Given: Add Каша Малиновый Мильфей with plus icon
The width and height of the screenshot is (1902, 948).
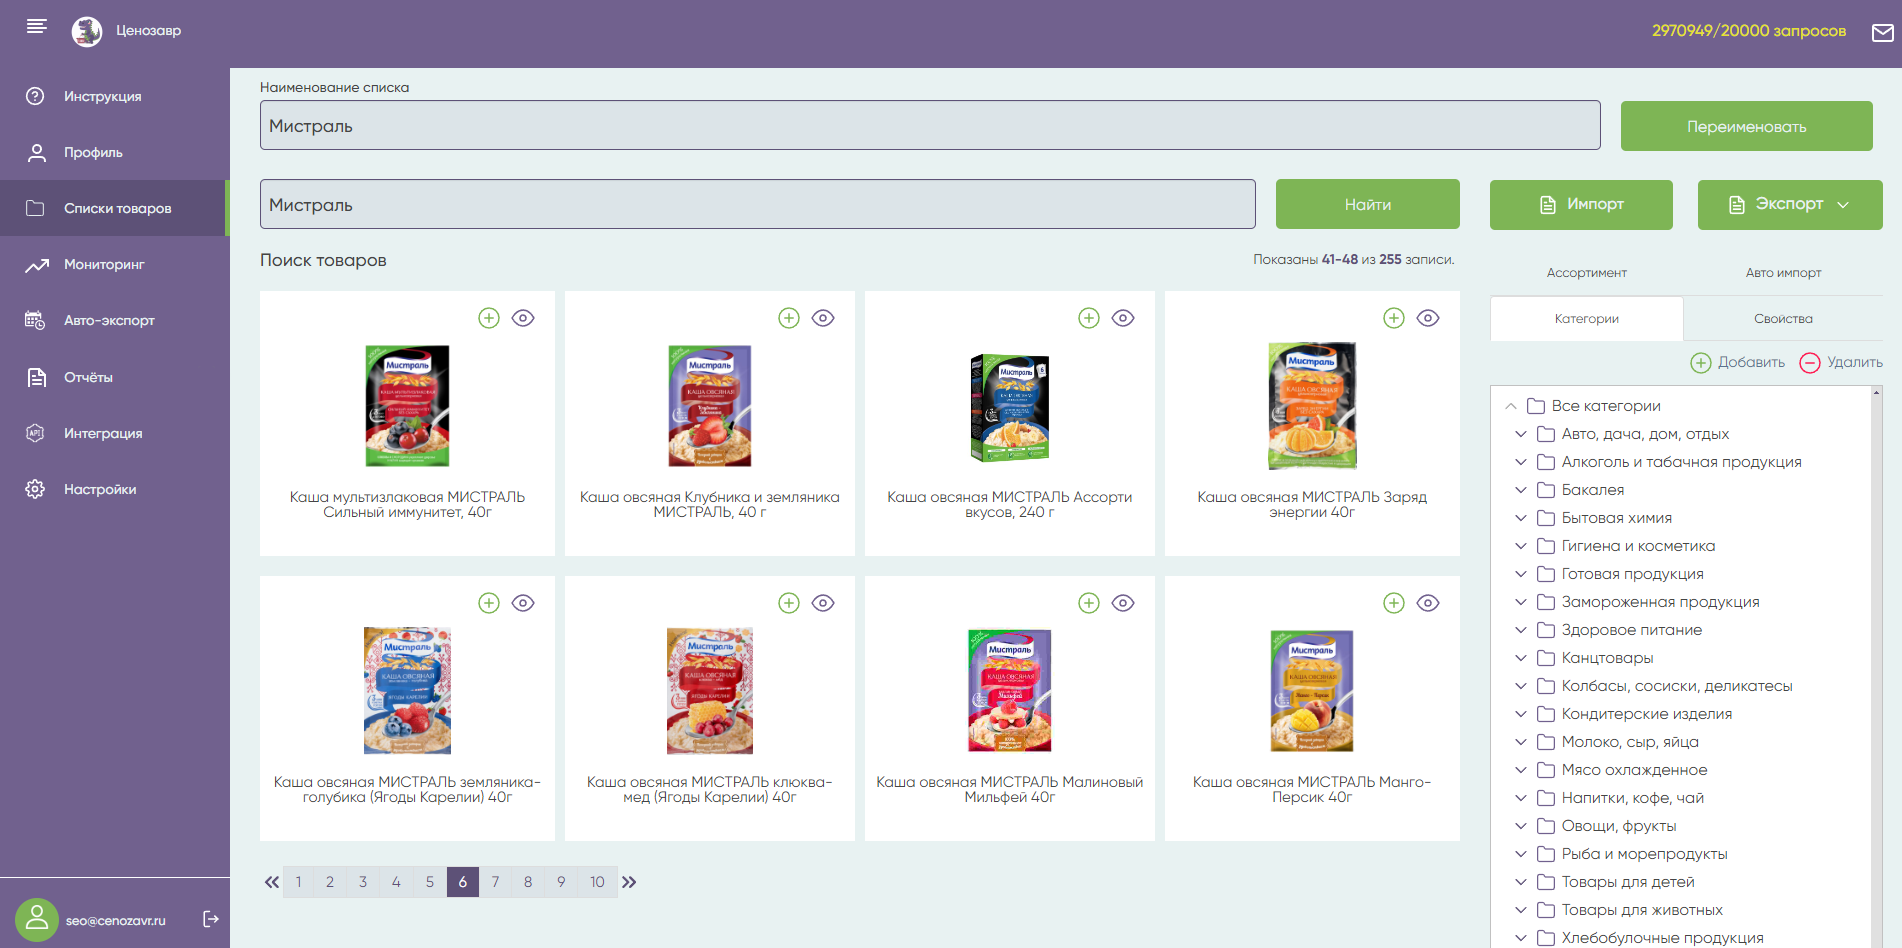Looking at the screenshot, I should [1089, 603].
